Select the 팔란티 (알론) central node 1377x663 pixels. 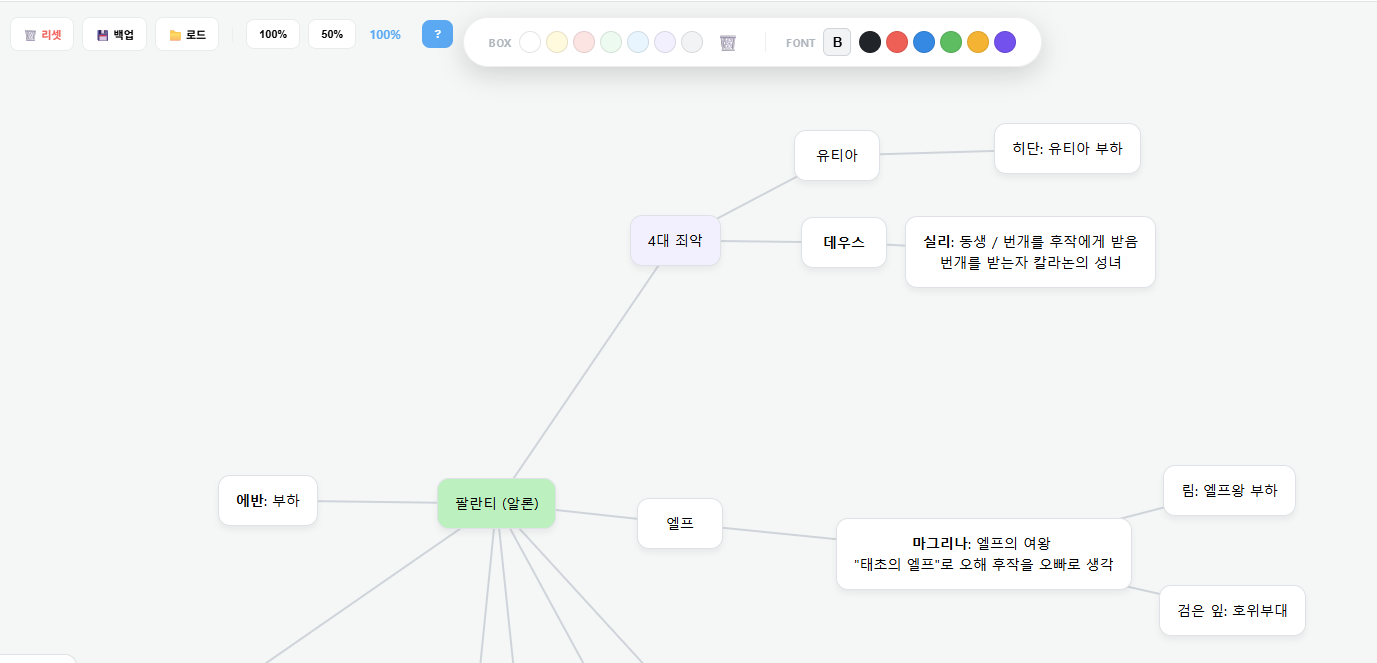click(x=496, y=503)
